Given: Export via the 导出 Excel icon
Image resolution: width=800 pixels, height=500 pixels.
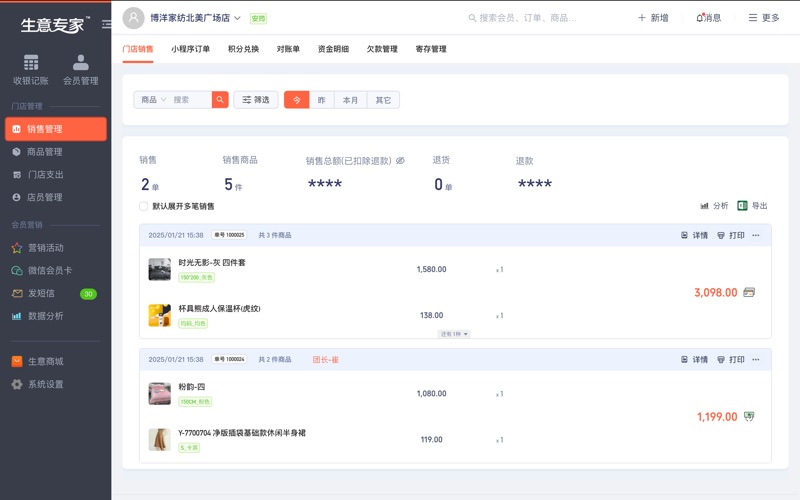Looking at the screenshot, I should pos(753,206).
